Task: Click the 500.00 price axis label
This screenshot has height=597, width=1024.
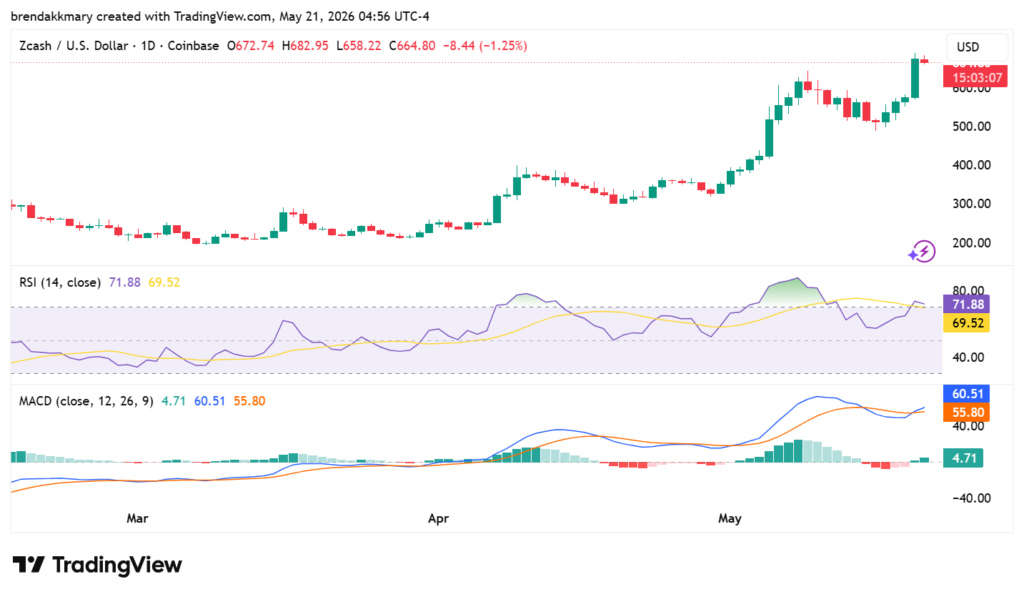Action: coord(972,126)
